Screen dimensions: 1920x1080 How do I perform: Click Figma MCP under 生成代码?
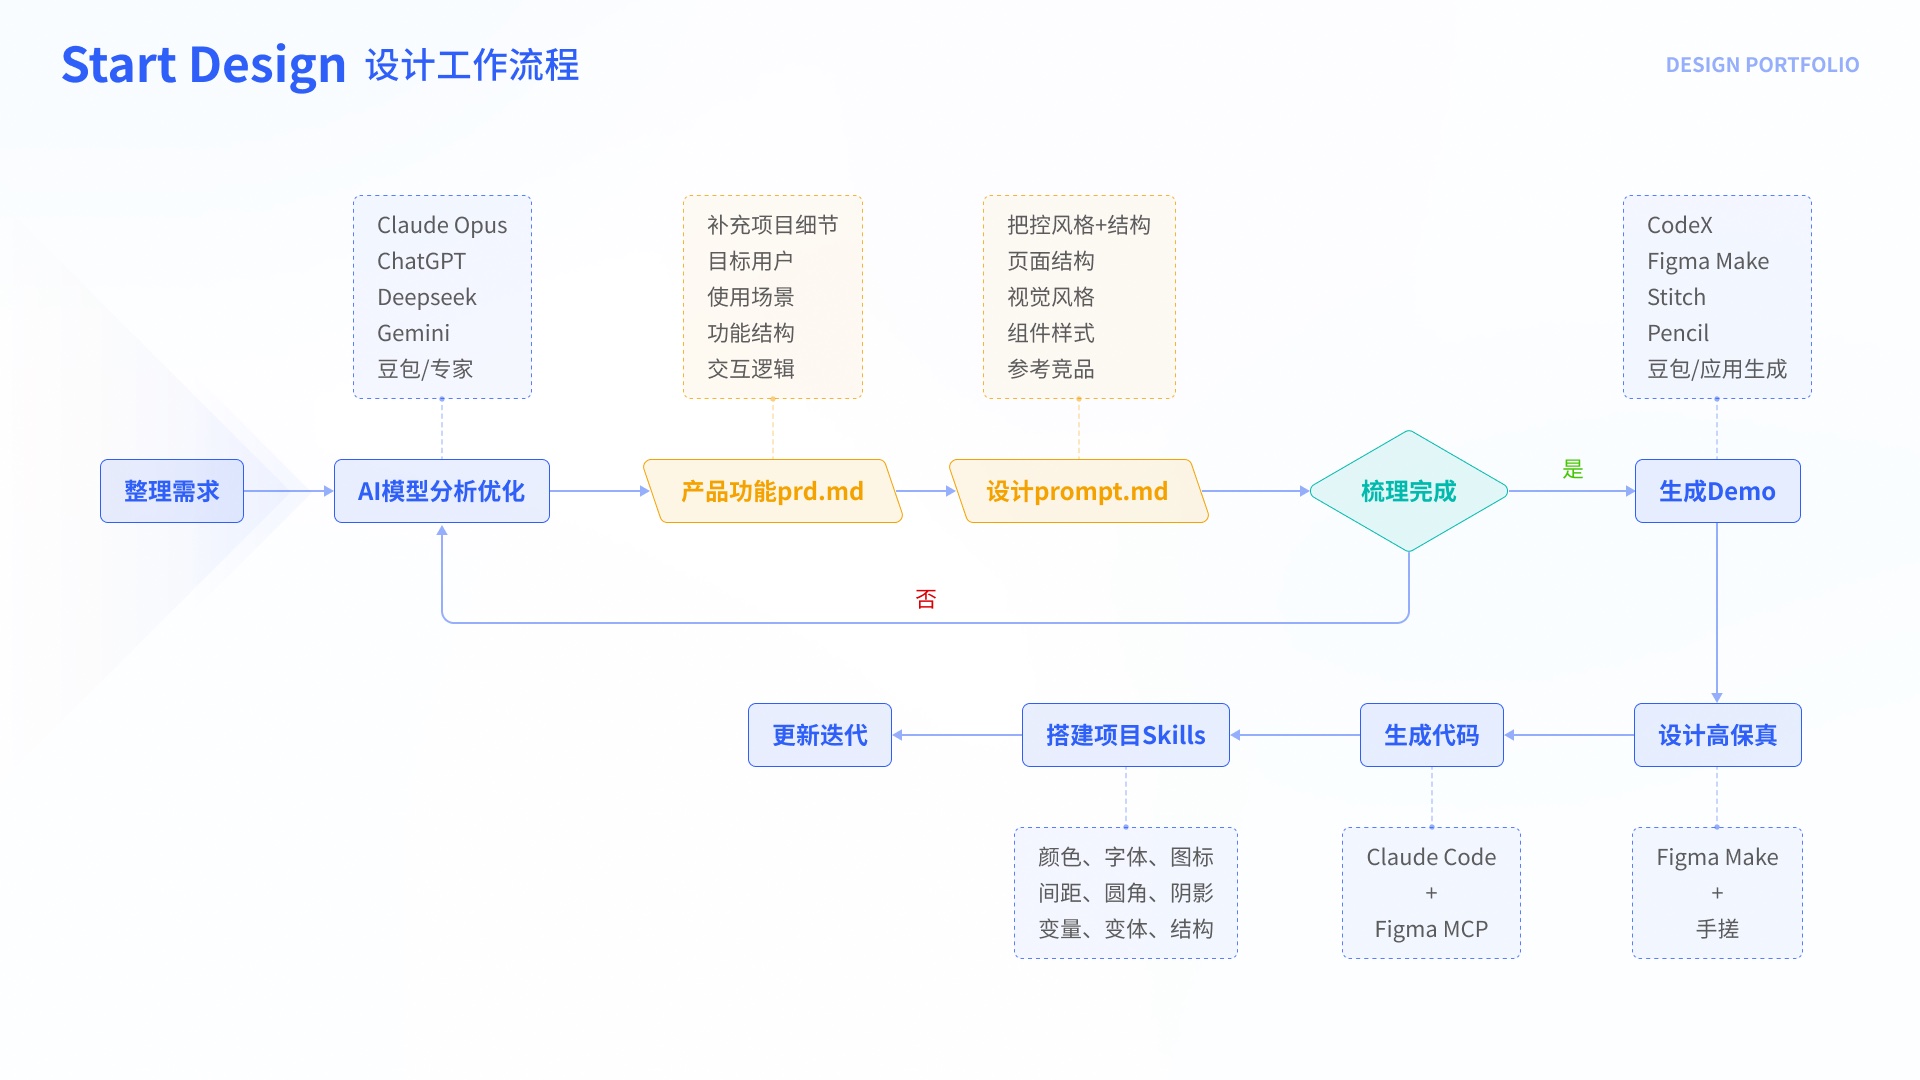tap(1432, 929)
